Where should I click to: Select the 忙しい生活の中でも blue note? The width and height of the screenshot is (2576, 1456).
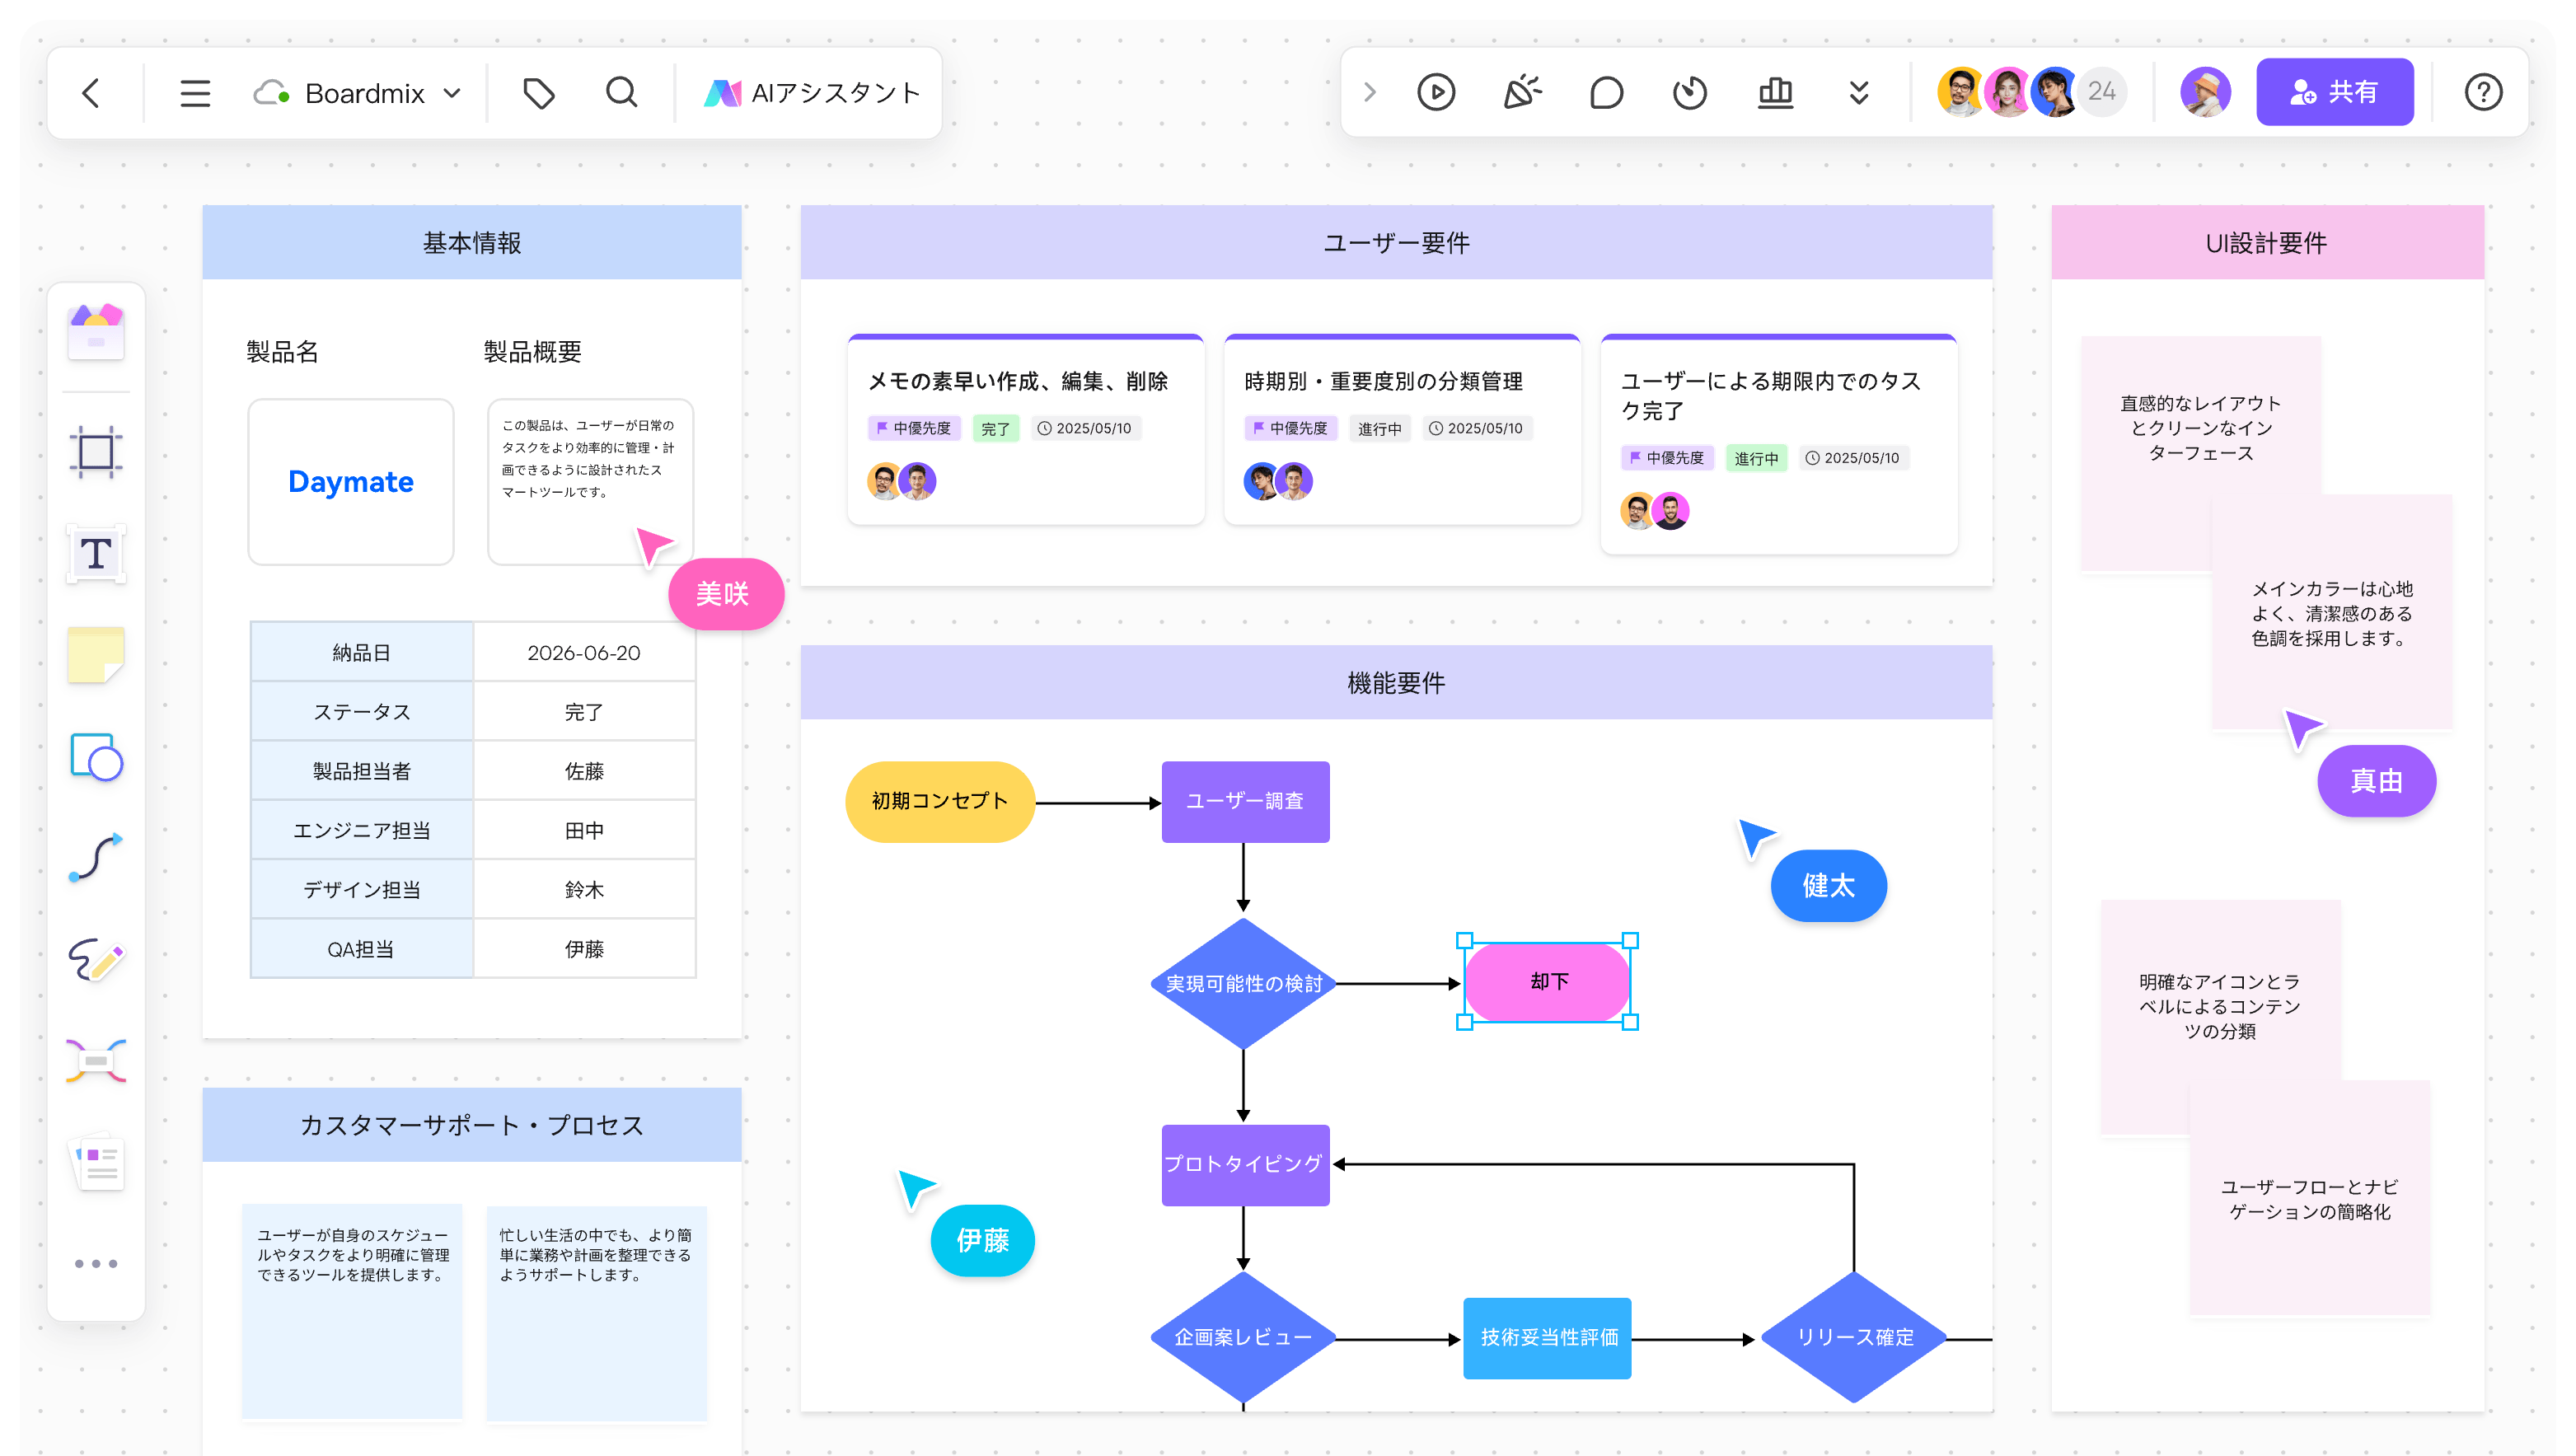pos(596,1312)
